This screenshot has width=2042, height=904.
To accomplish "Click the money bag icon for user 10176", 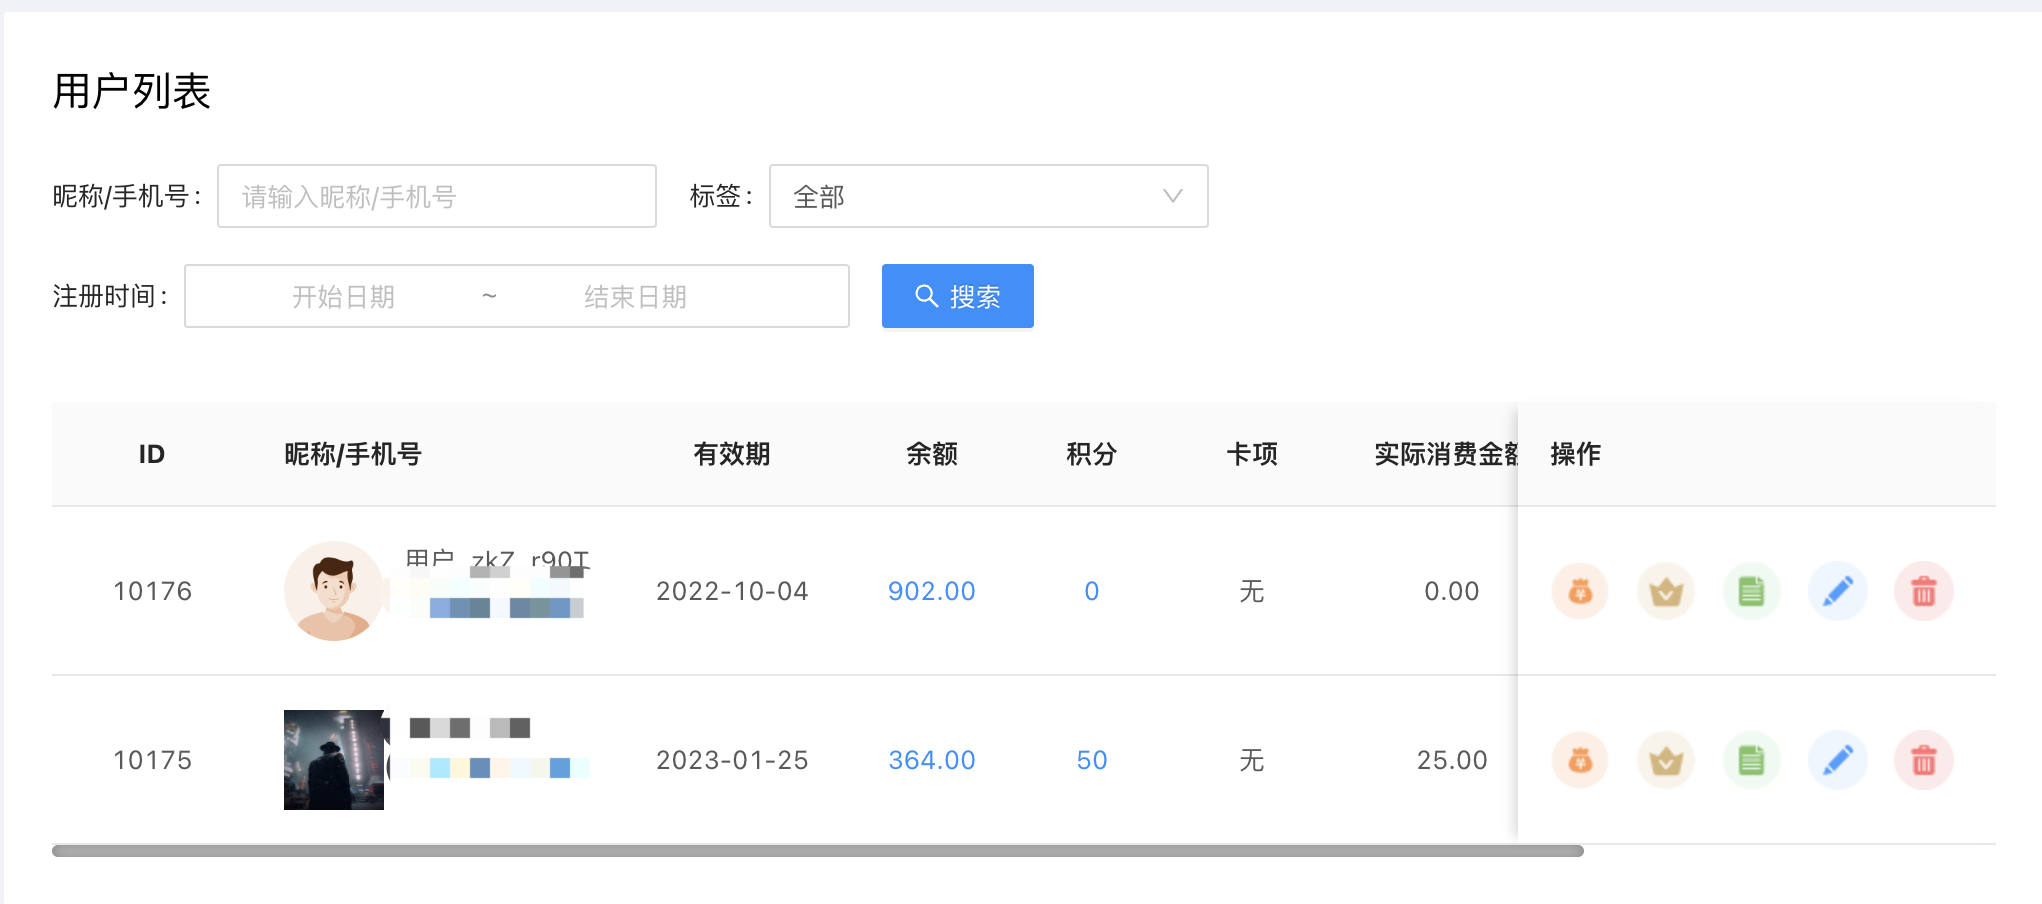I will (1580, 591).
